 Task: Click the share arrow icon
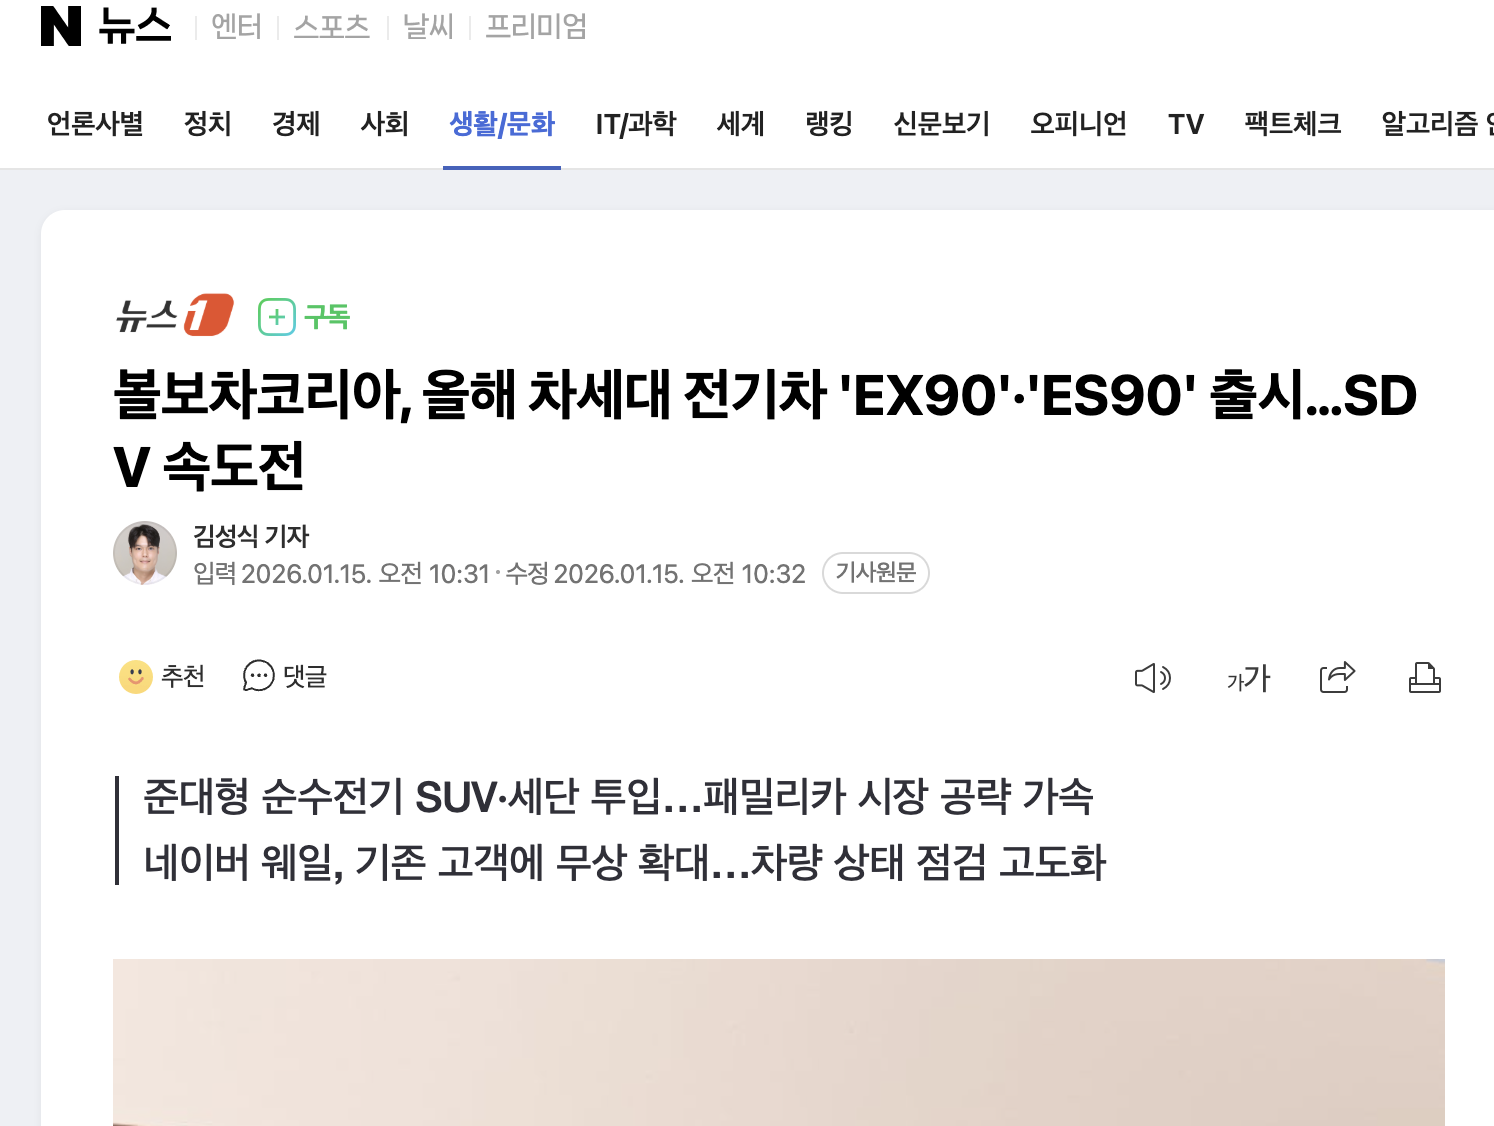click(x=1337, y=677)
